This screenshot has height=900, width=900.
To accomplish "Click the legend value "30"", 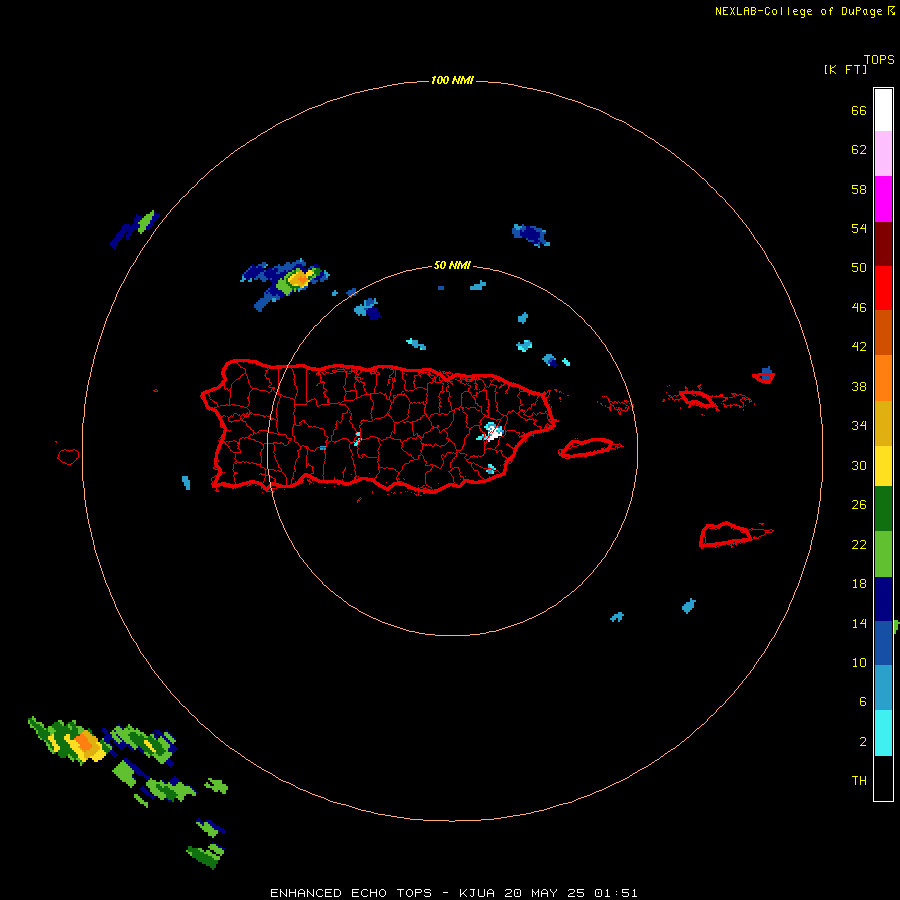I will click(x=859, y=465).
